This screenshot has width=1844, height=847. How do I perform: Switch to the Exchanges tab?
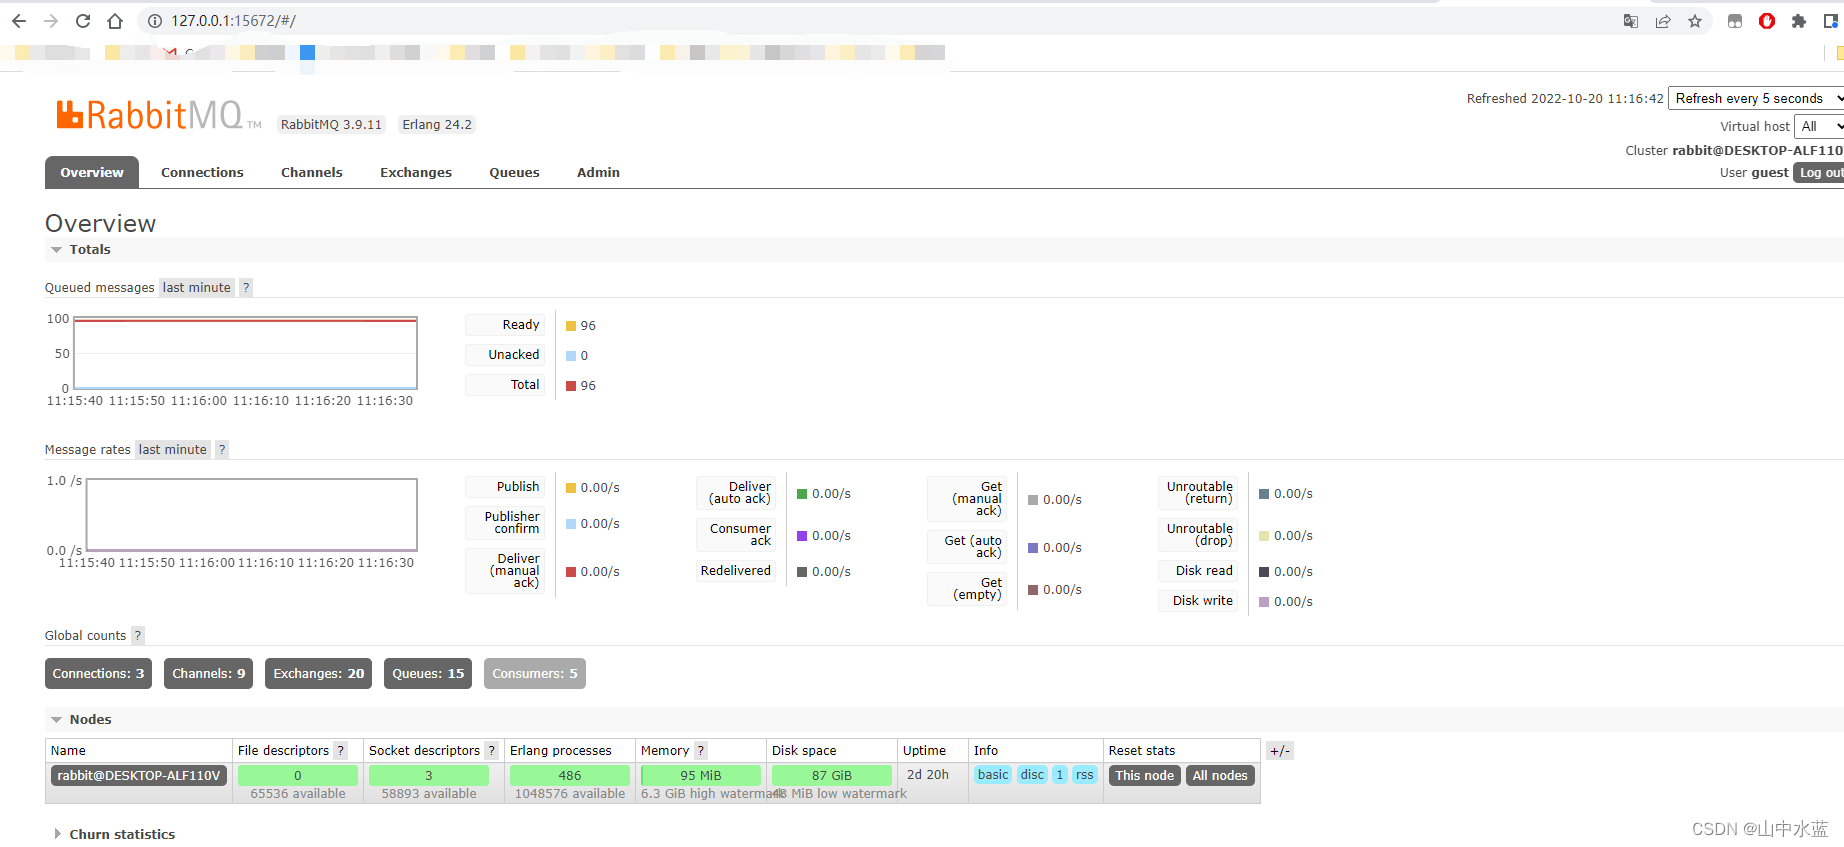416,173
